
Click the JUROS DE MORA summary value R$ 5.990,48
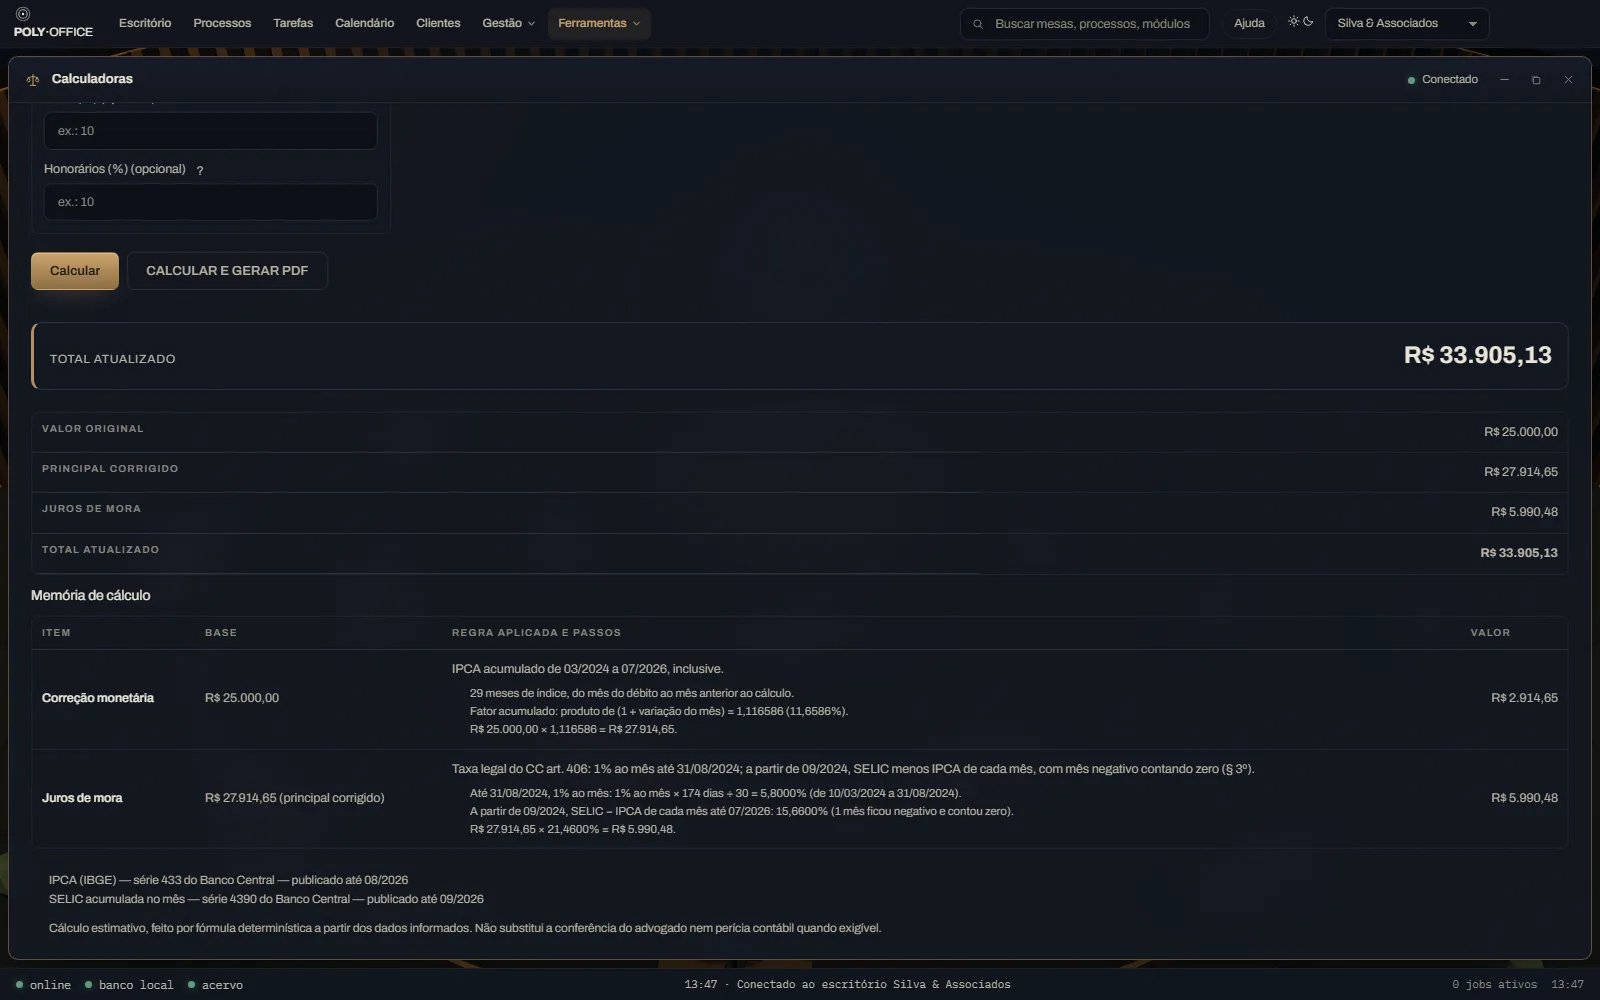click(1524, 512)
